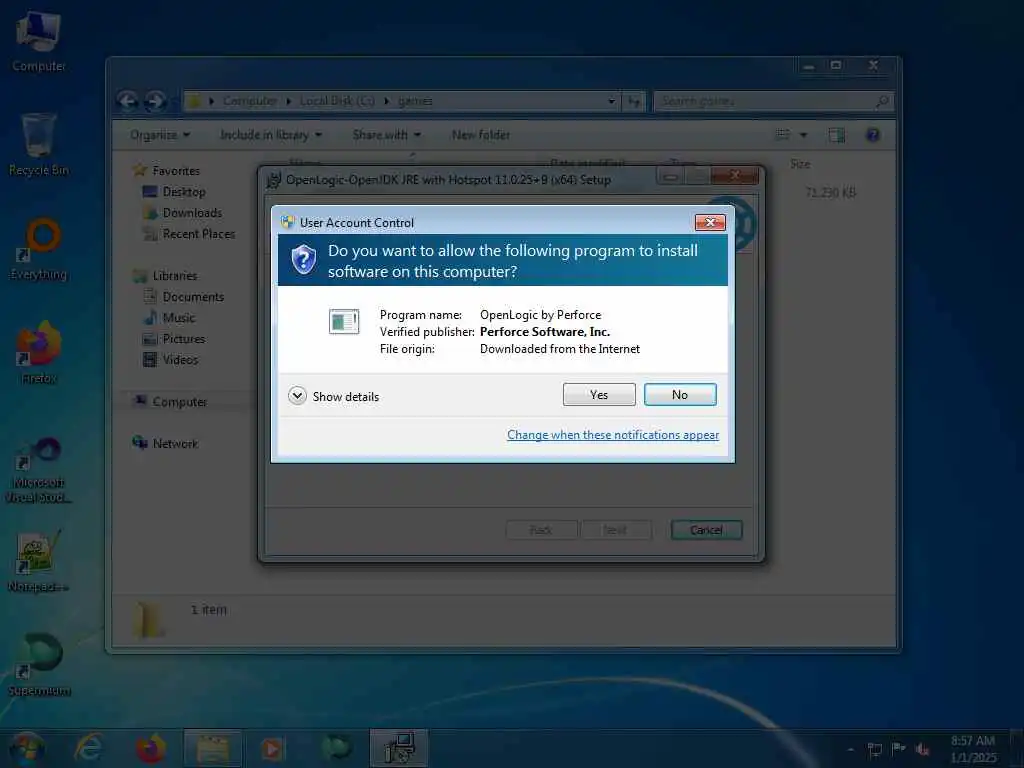Select Videos library in navigation pane

click(180, 360)
